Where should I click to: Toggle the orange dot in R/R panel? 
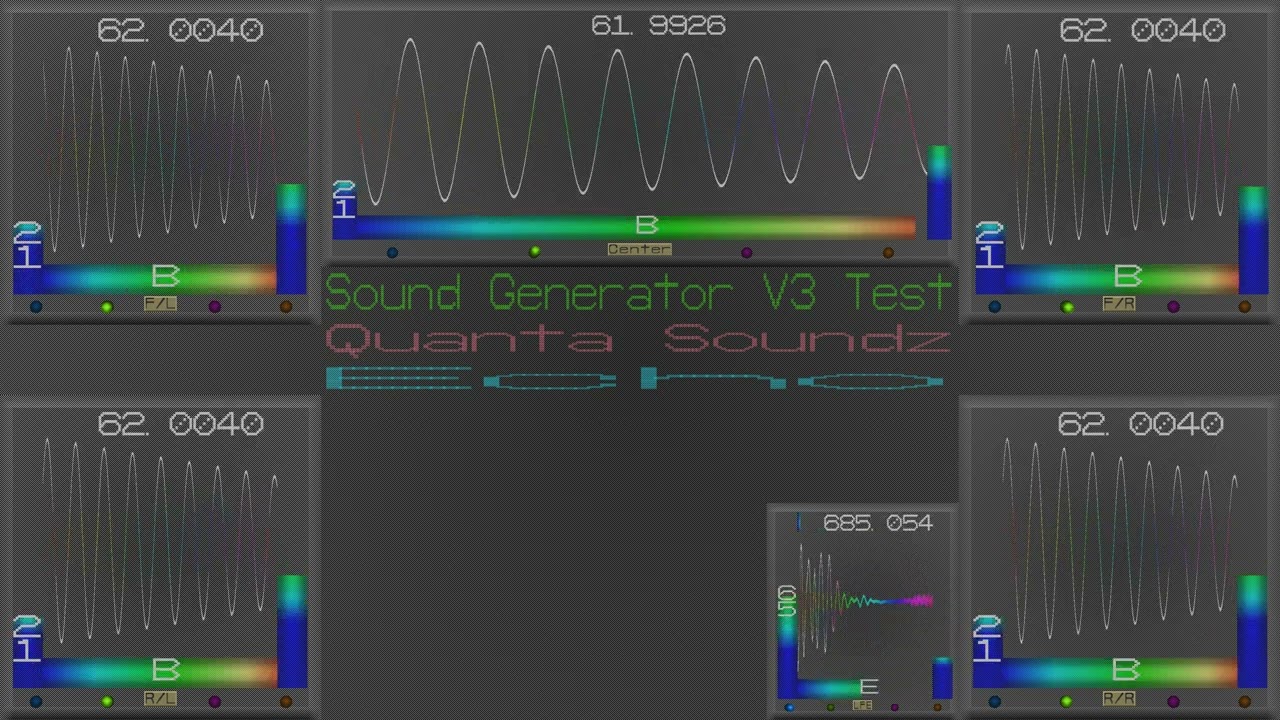coord(1244,701)
